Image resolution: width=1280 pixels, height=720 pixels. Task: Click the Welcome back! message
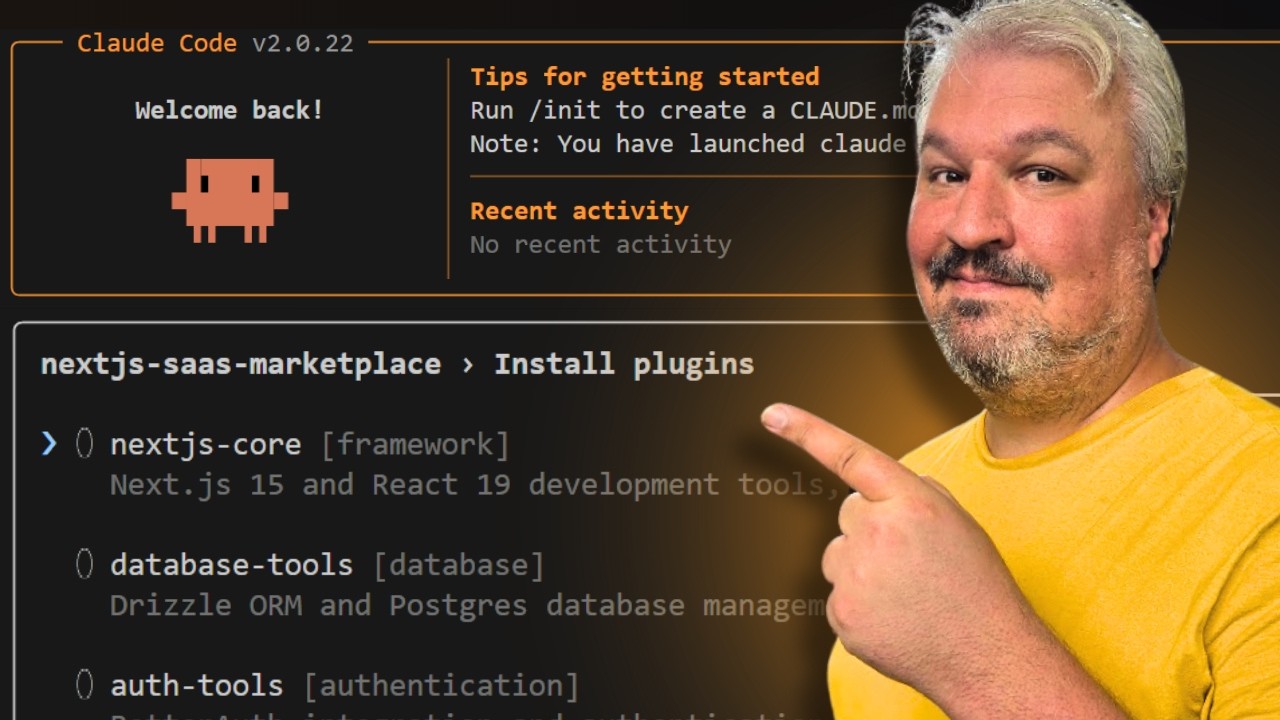click(x=230, y=110)
